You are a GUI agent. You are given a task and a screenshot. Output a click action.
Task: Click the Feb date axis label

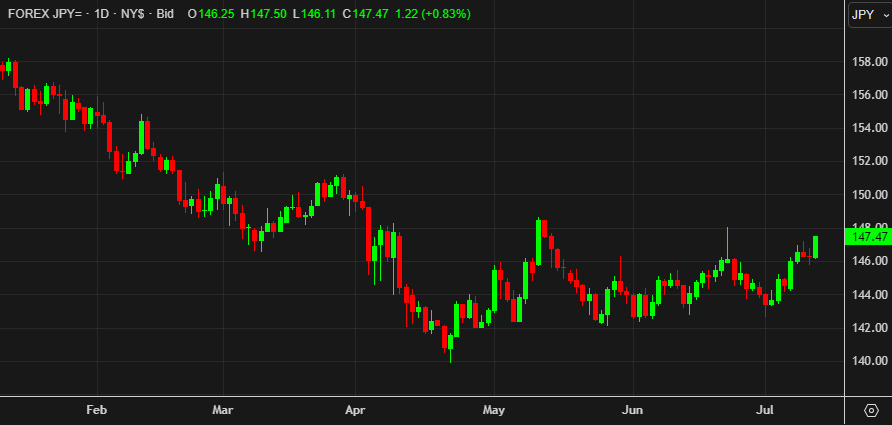[96, 410]
